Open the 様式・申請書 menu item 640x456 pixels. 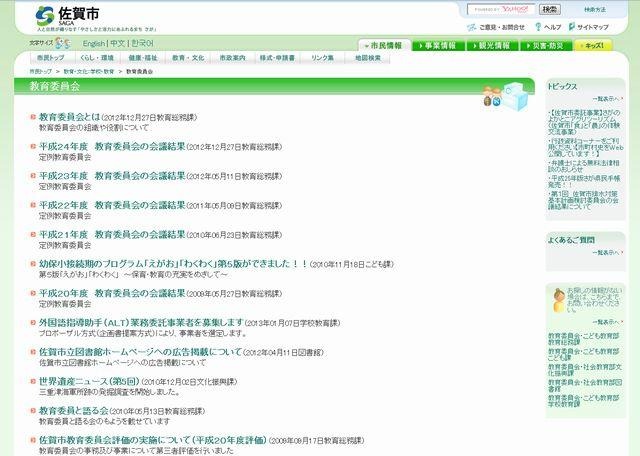[278, 58]
